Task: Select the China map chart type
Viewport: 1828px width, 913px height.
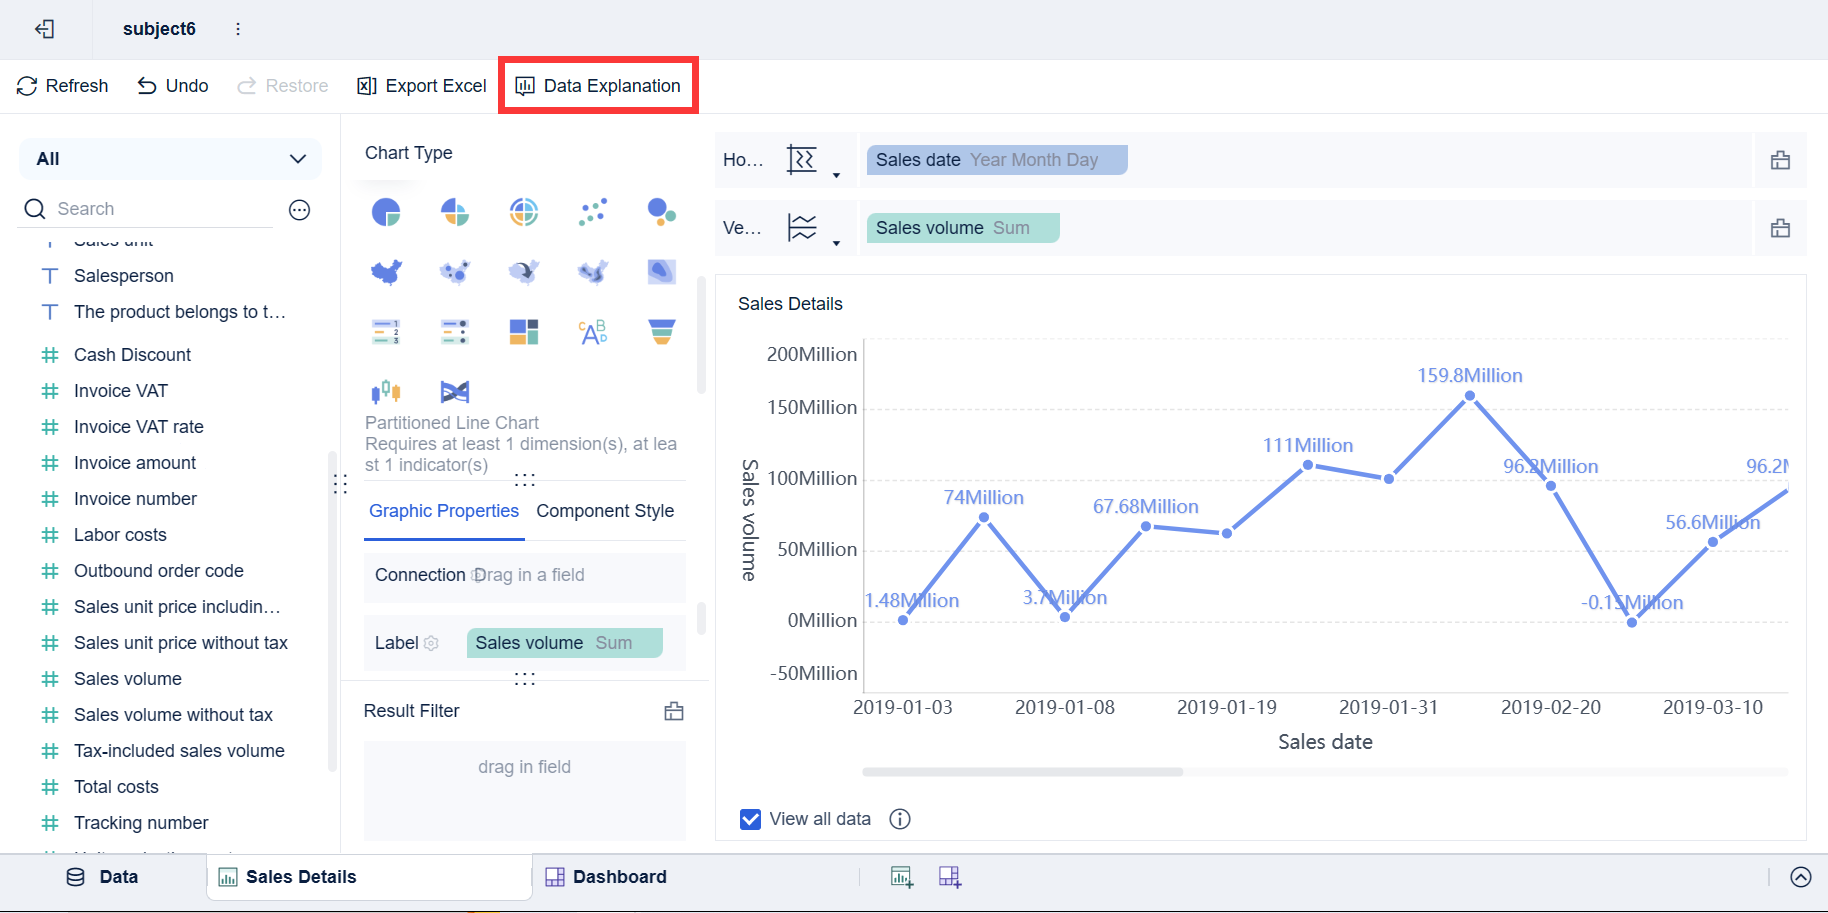Action: pyautogui.click(x=386, y=271)
